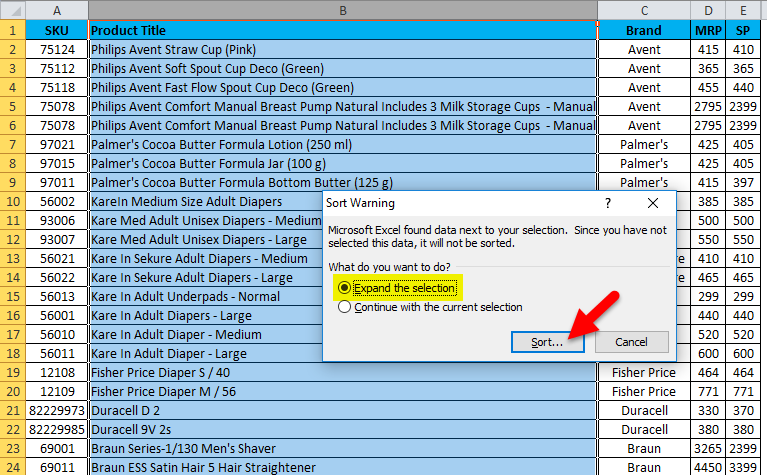
Task: Click cell with SKU 93007
Action: 57,240
